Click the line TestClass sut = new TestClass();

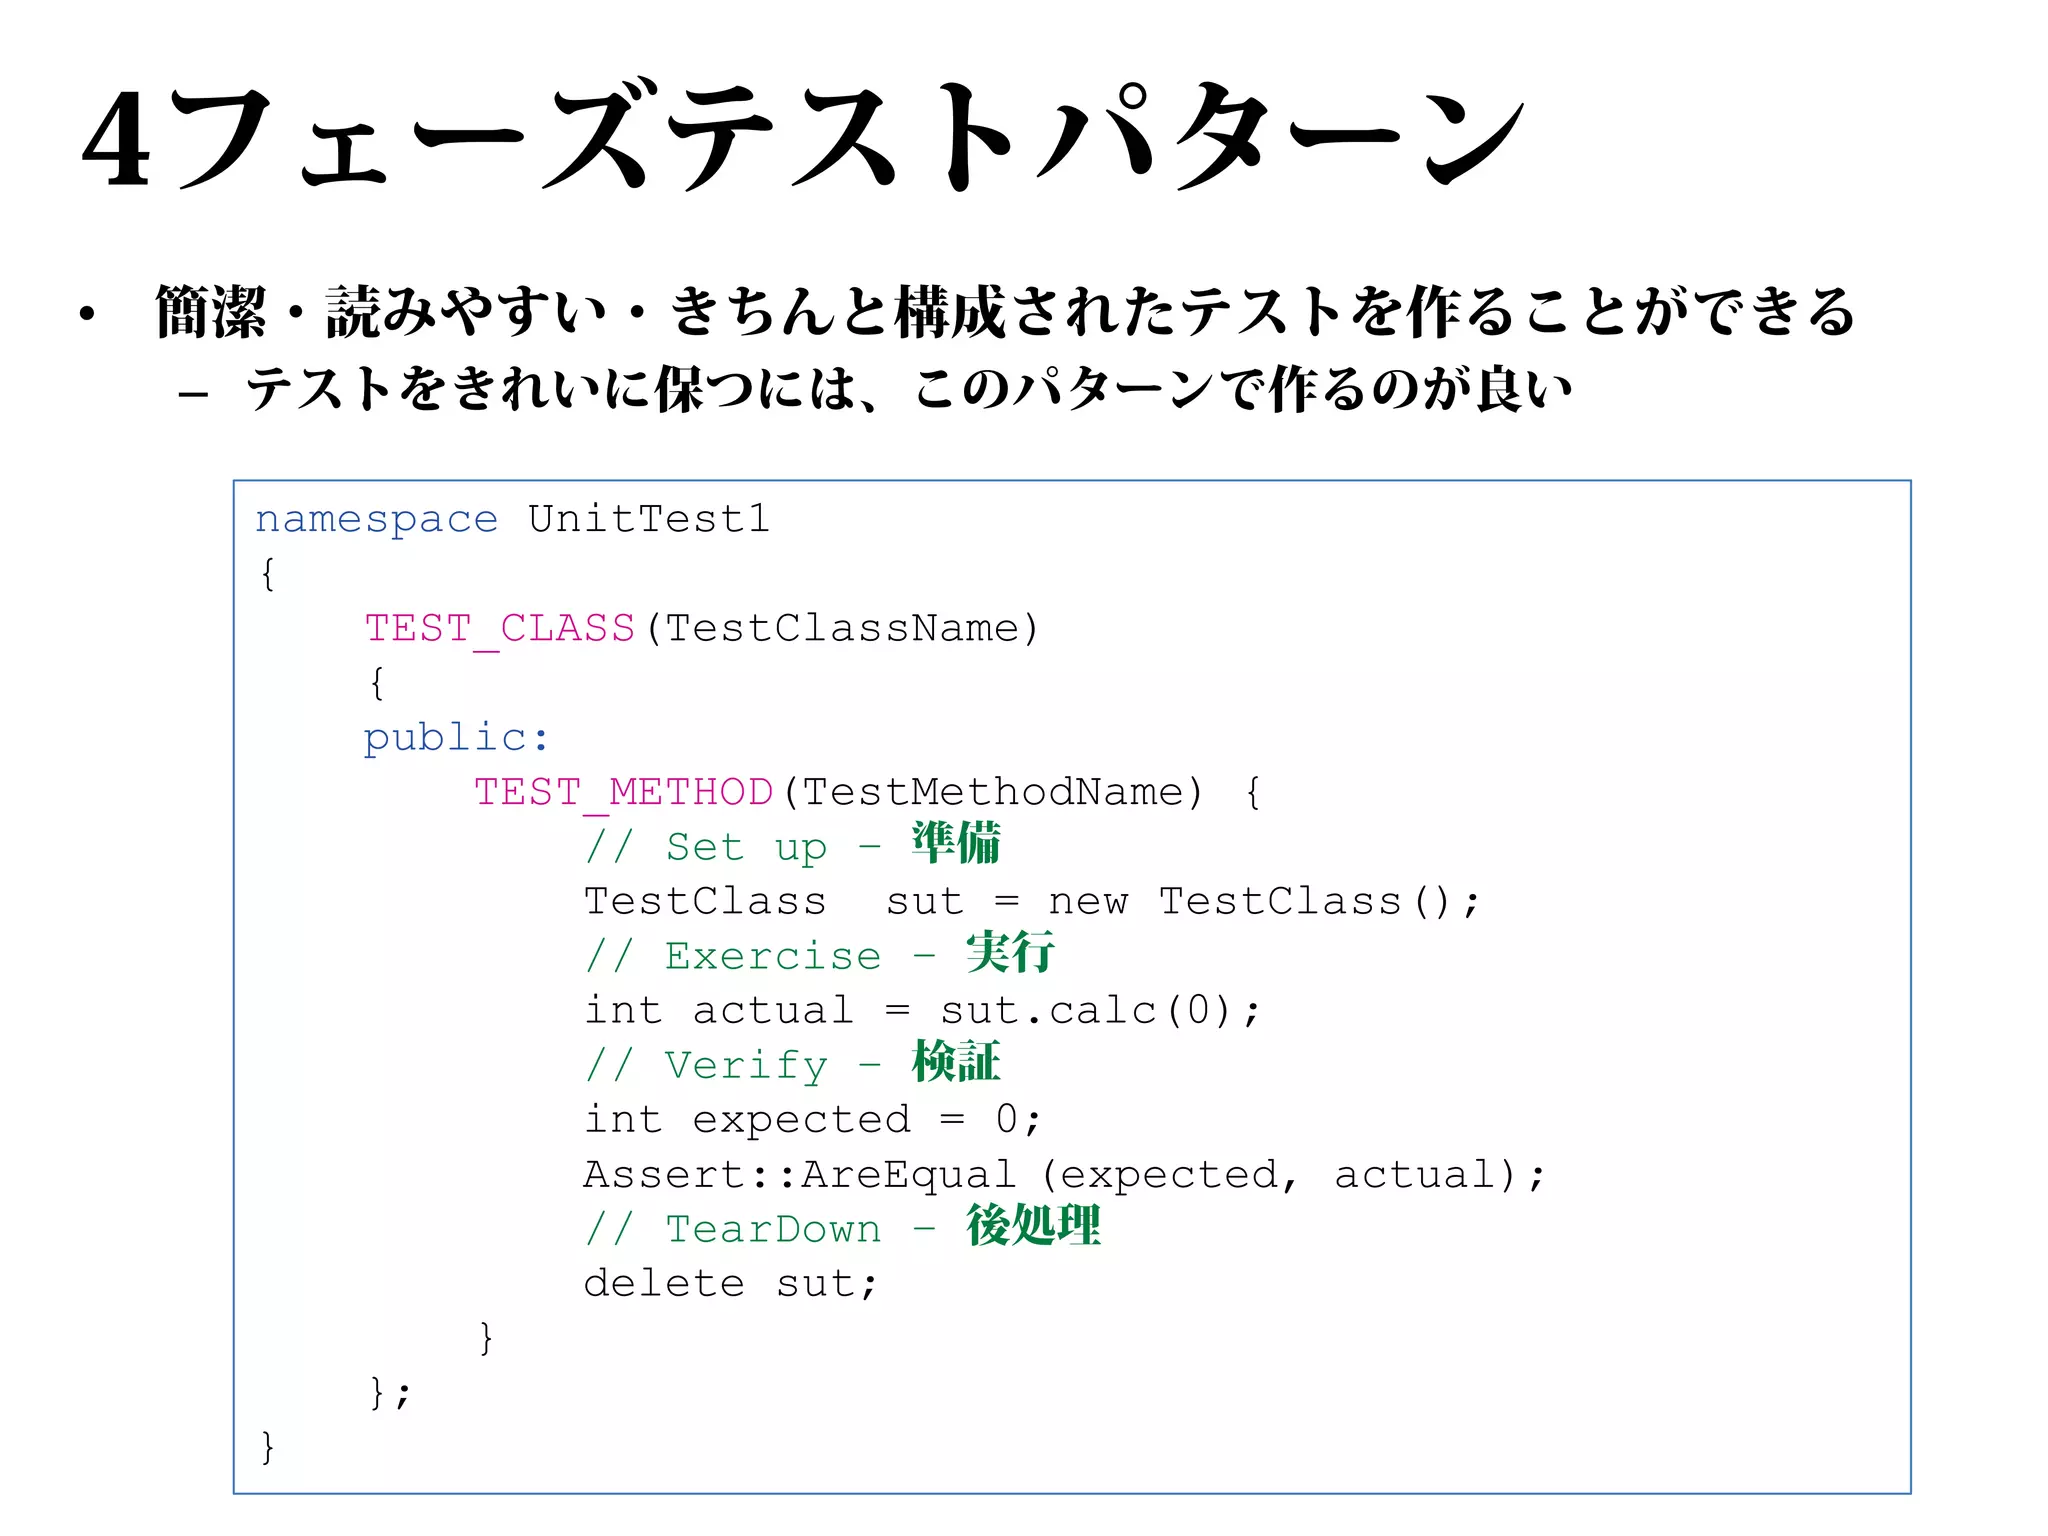[x=1032, y=902]
